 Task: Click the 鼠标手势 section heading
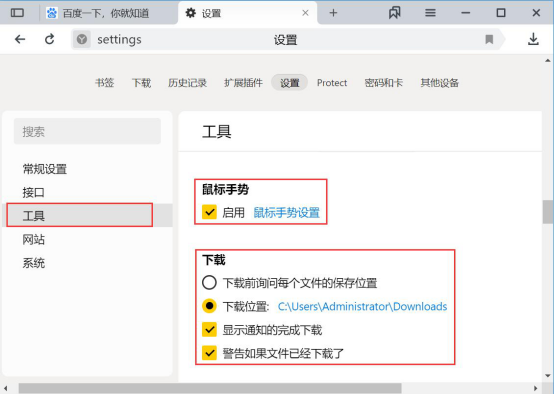225,190
